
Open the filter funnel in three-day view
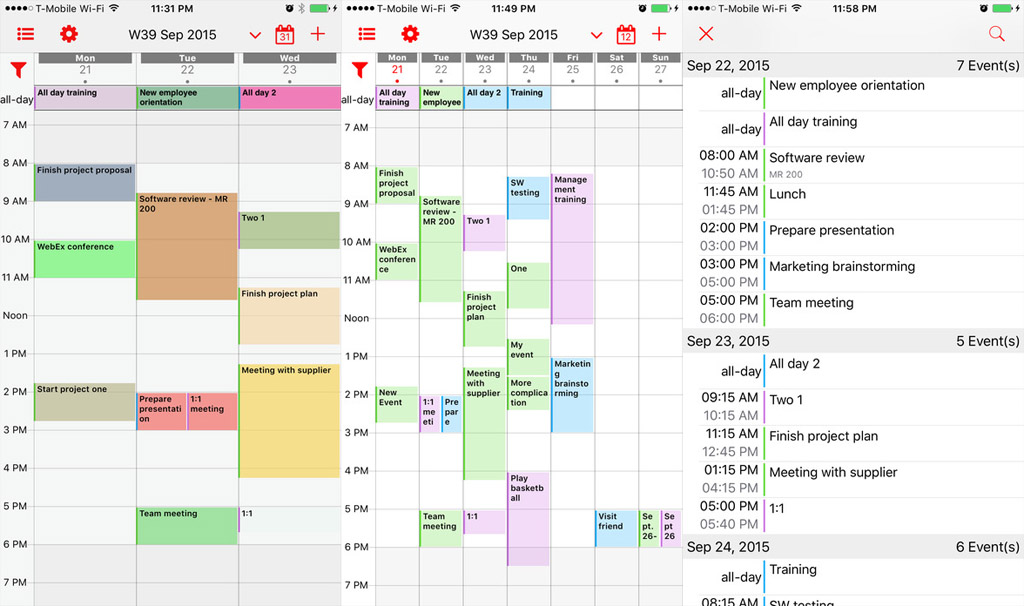tap(17, 70)
